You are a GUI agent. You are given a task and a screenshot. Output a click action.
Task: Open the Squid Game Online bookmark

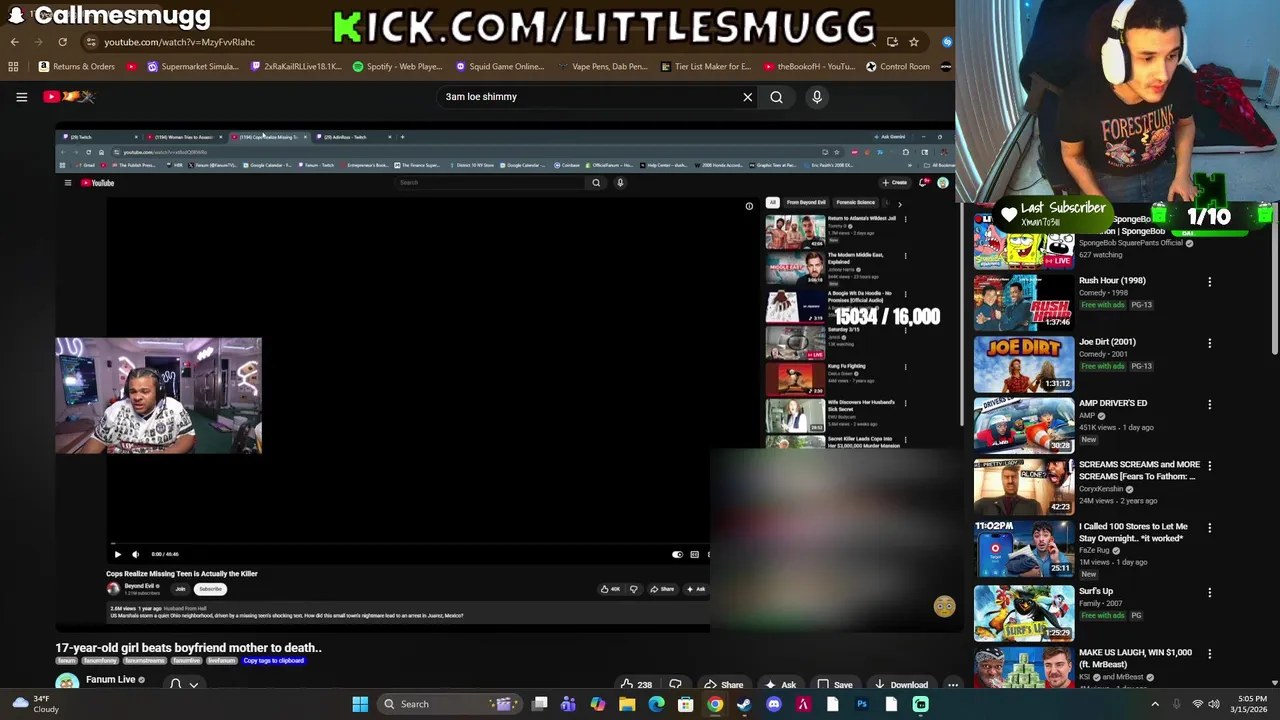(x=499, y=67)
